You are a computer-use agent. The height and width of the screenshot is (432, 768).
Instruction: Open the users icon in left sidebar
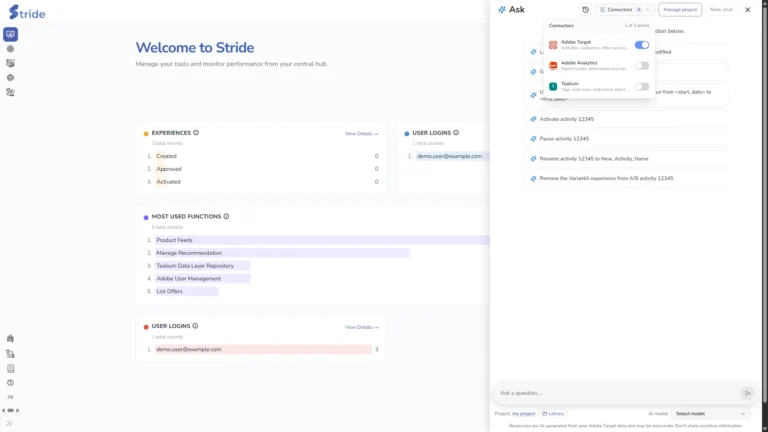(10, 92)
